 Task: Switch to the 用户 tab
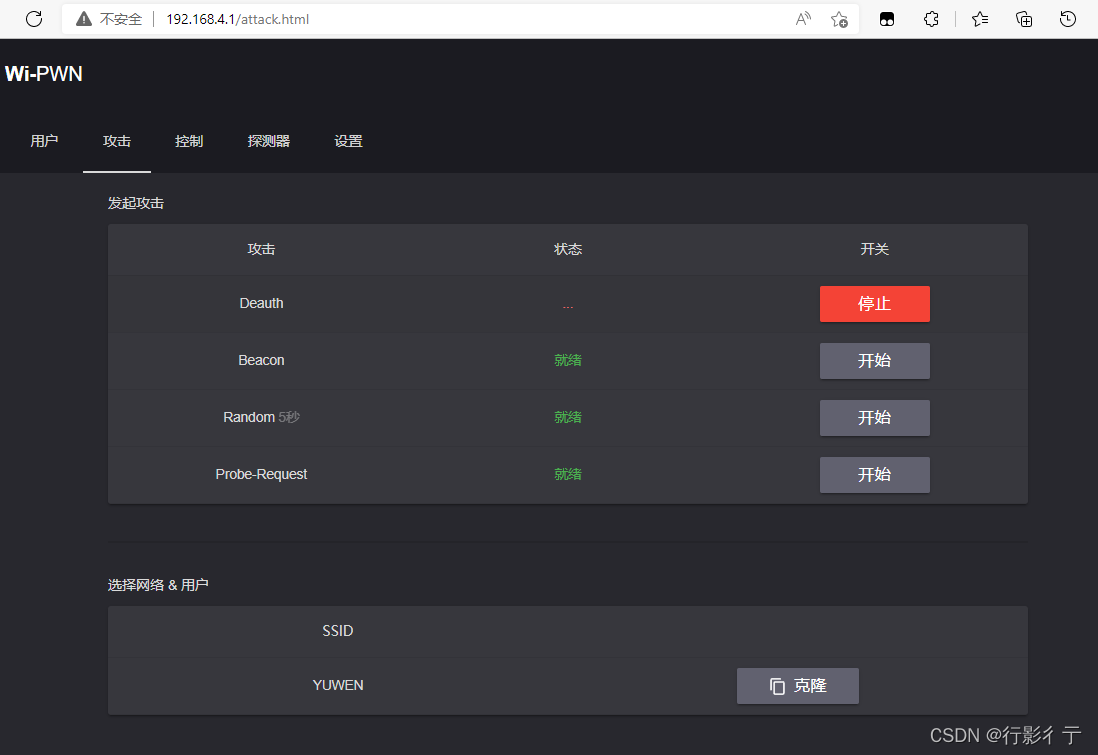click(x=44, y=141)
